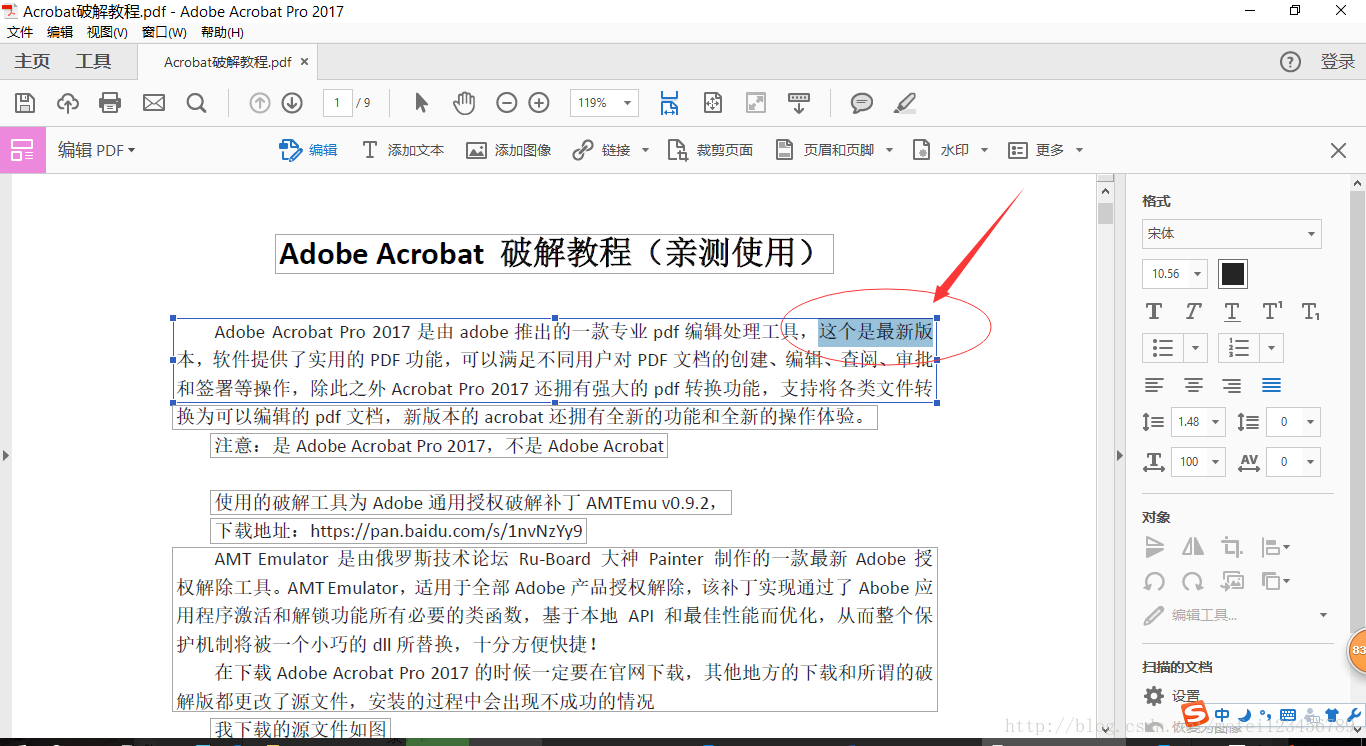
Task: Open the 文件 menu
Action: pyautogui.click(x=20, y=32)
